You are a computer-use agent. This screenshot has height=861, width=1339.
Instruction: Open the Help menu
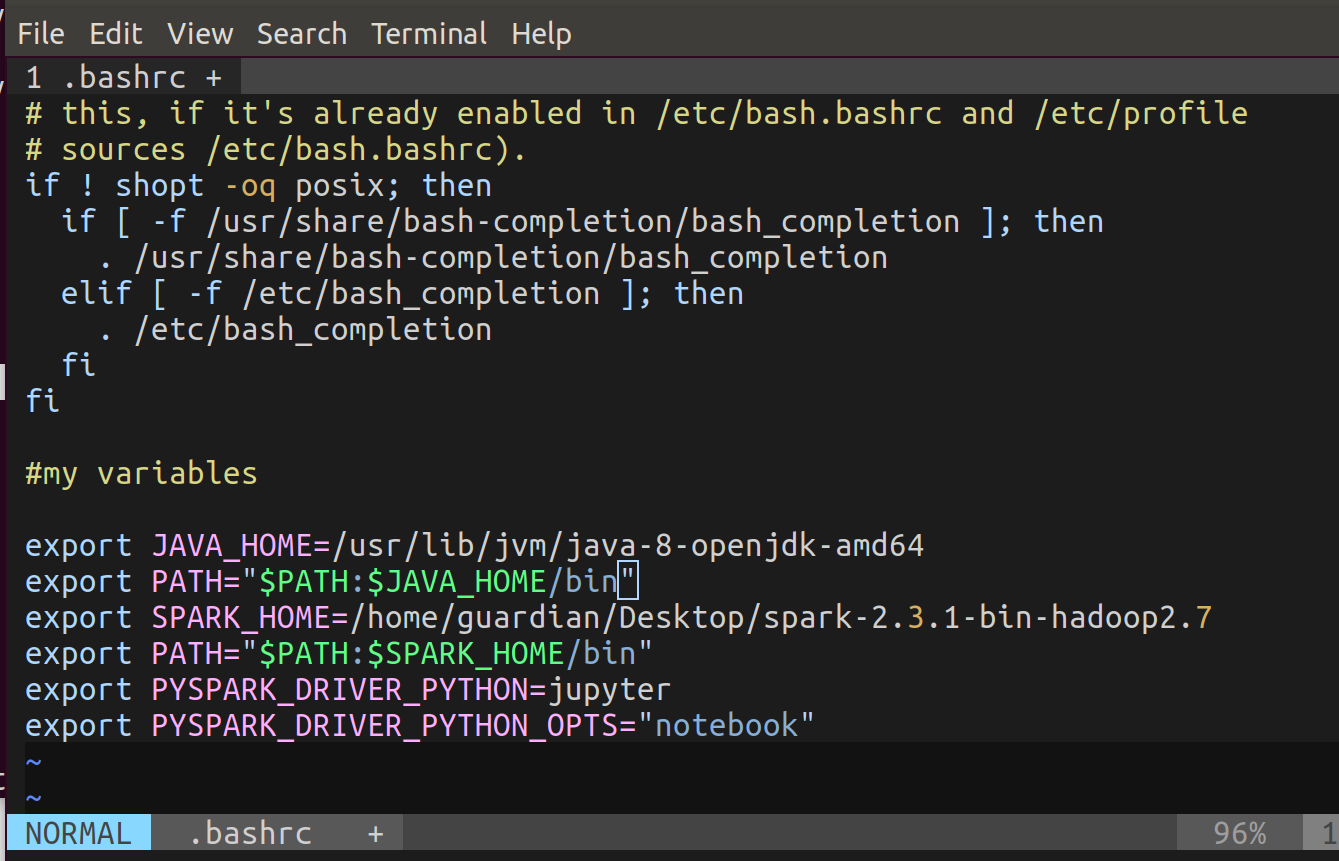click(x=541, y=34)
